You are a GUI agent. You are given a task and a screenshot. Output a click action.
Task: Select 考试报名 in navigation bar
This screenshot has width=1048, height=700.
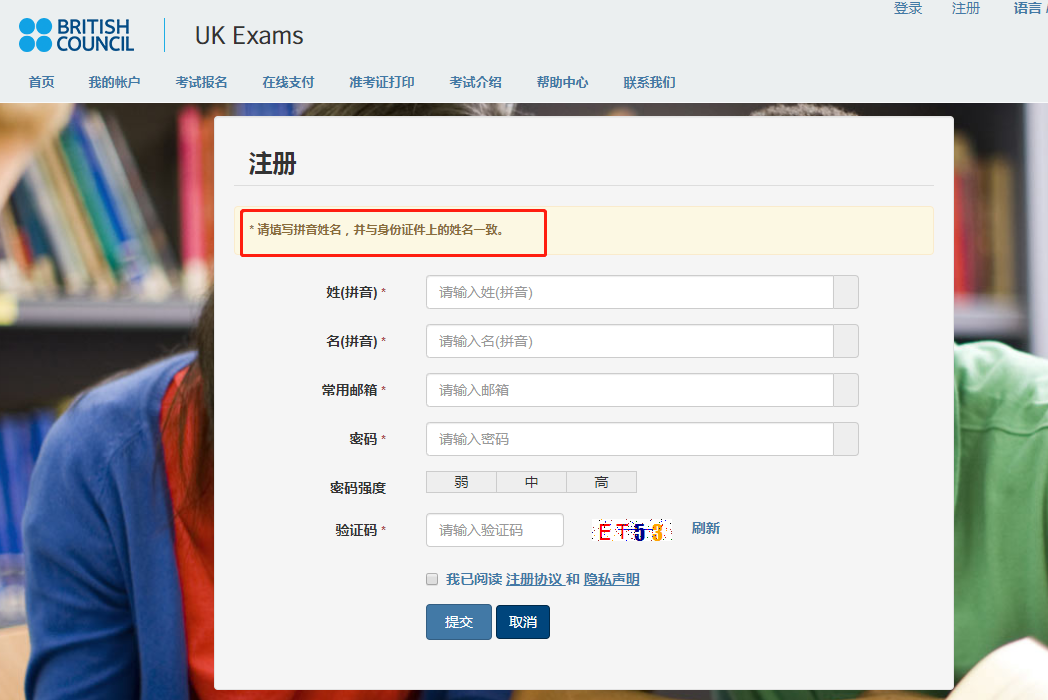coord(201,82)
